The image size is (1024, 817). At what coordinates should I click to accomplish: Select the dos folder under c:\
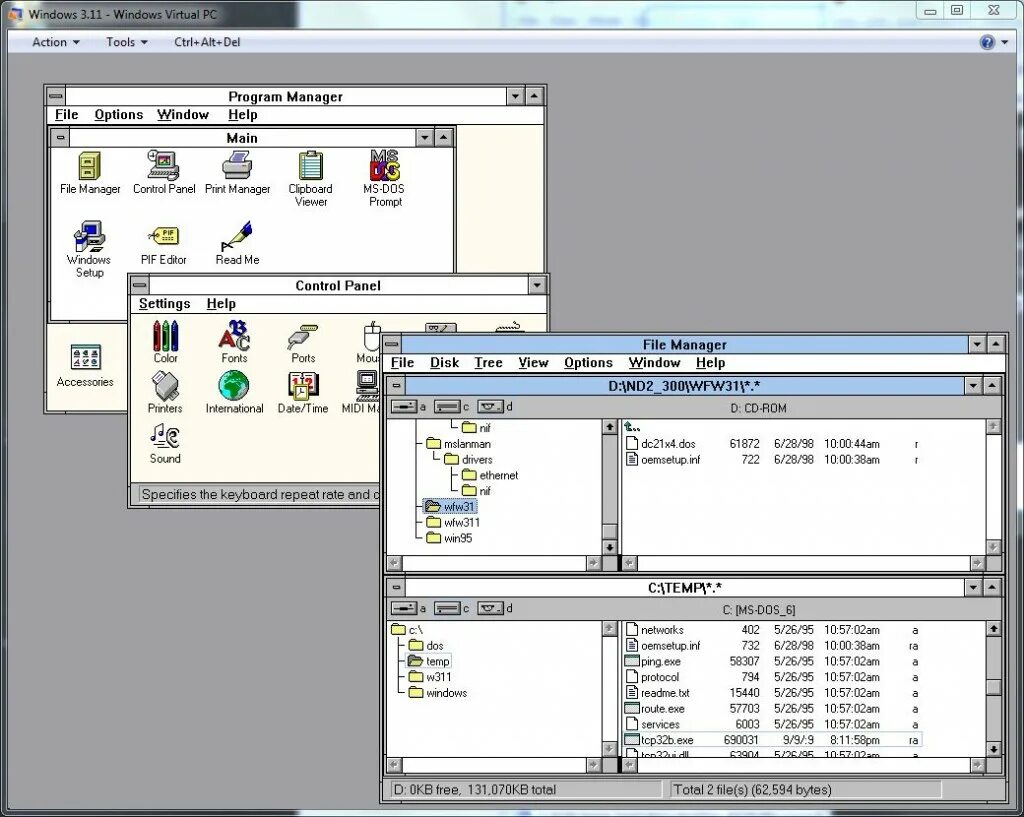pyautogui.click(x=426, y=646)
